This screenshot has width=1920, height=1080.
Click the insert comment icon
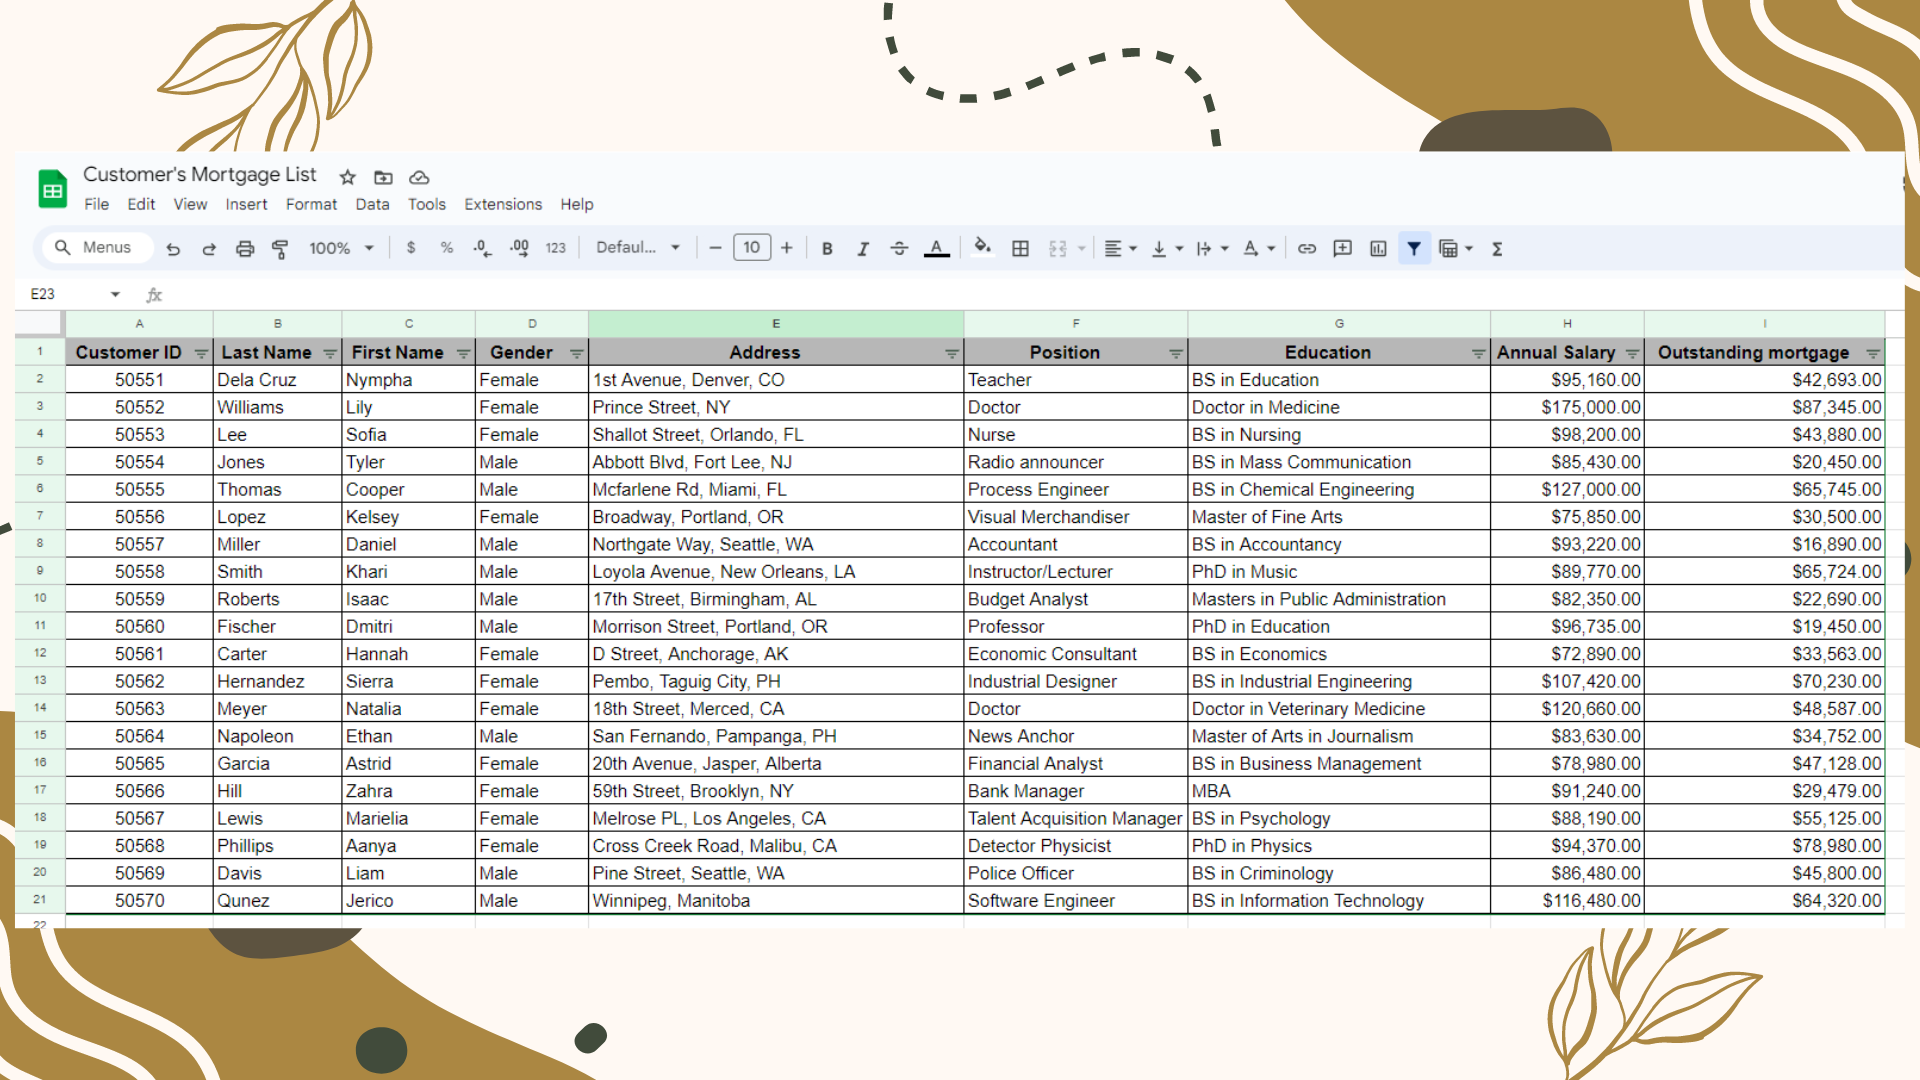click(x=1342, y=249)
